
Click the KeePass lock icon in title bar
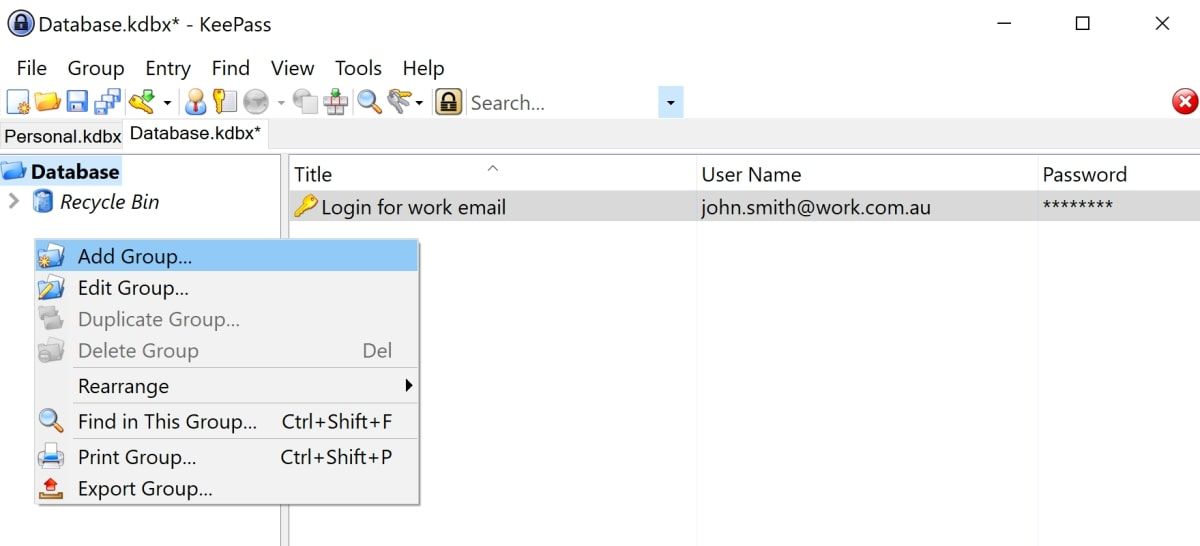click(20, 23)
